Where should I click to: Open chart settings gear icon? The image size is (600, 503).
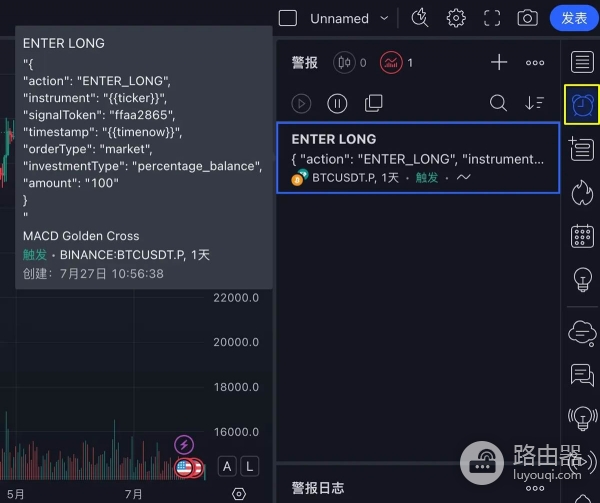coord(456,18)
